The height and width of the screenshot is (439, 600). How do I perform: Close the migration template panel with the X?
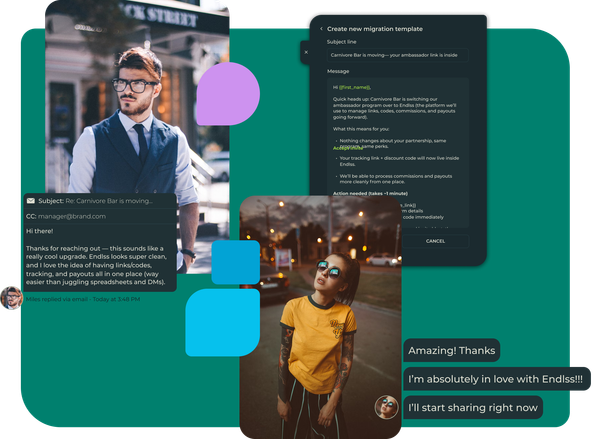click(306, 52)
